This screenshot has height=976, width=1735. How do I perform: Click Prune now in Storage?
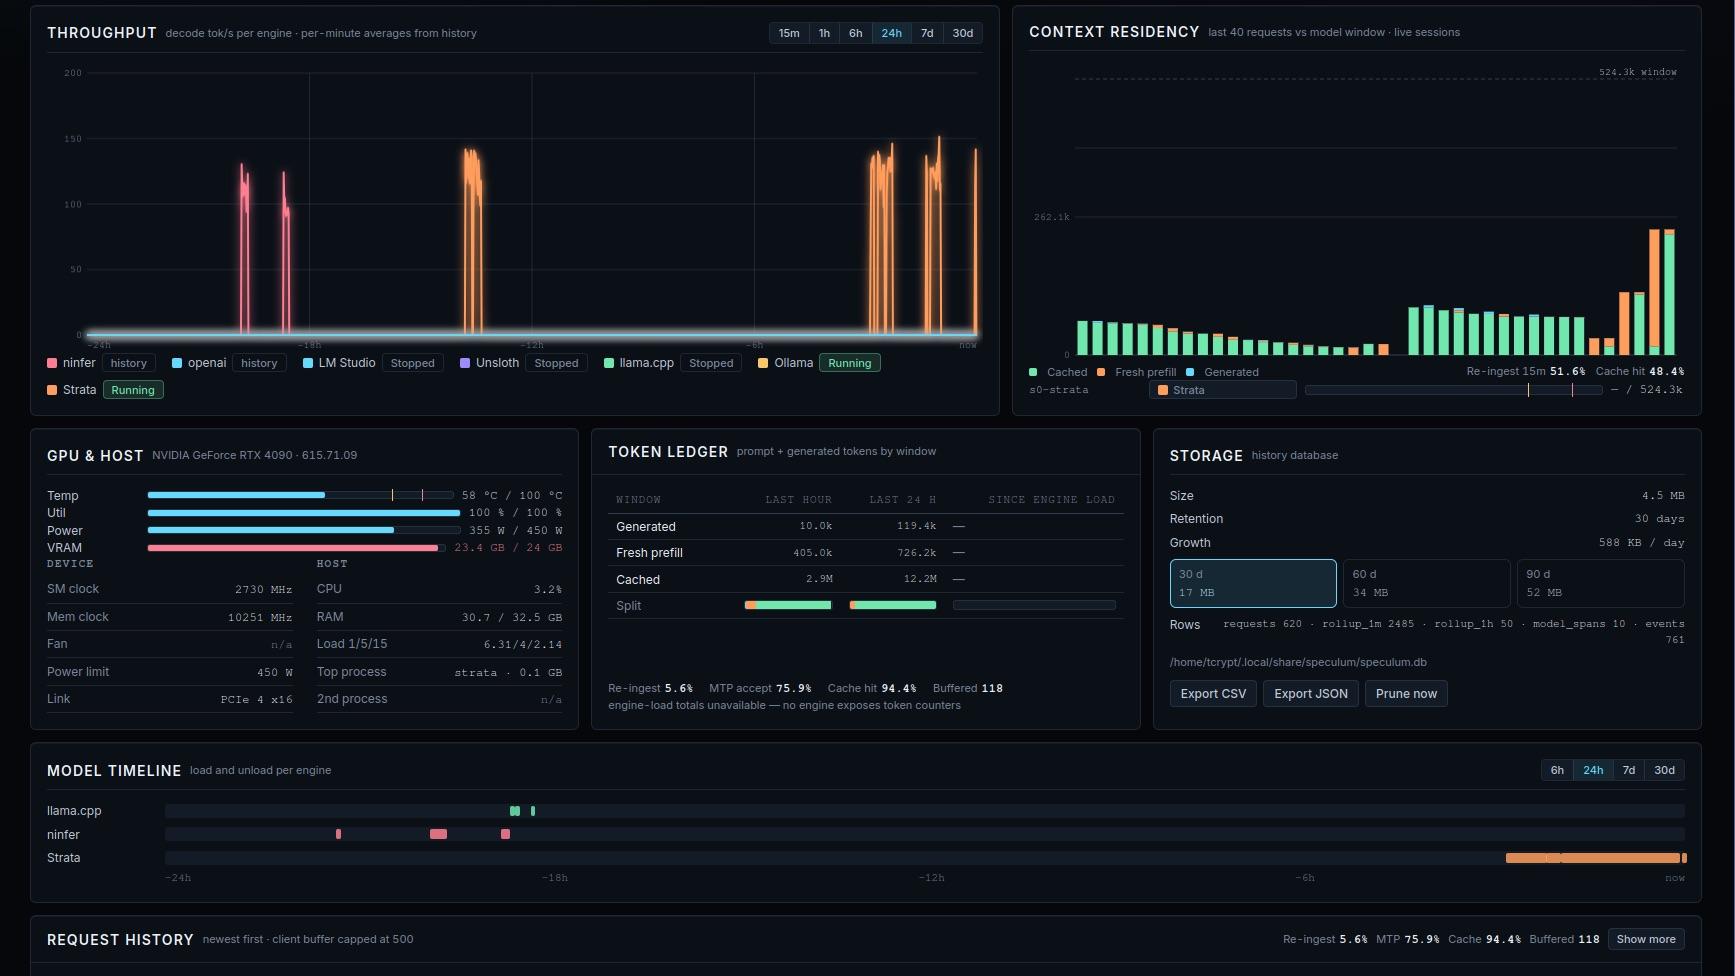tap(1406, 694)
